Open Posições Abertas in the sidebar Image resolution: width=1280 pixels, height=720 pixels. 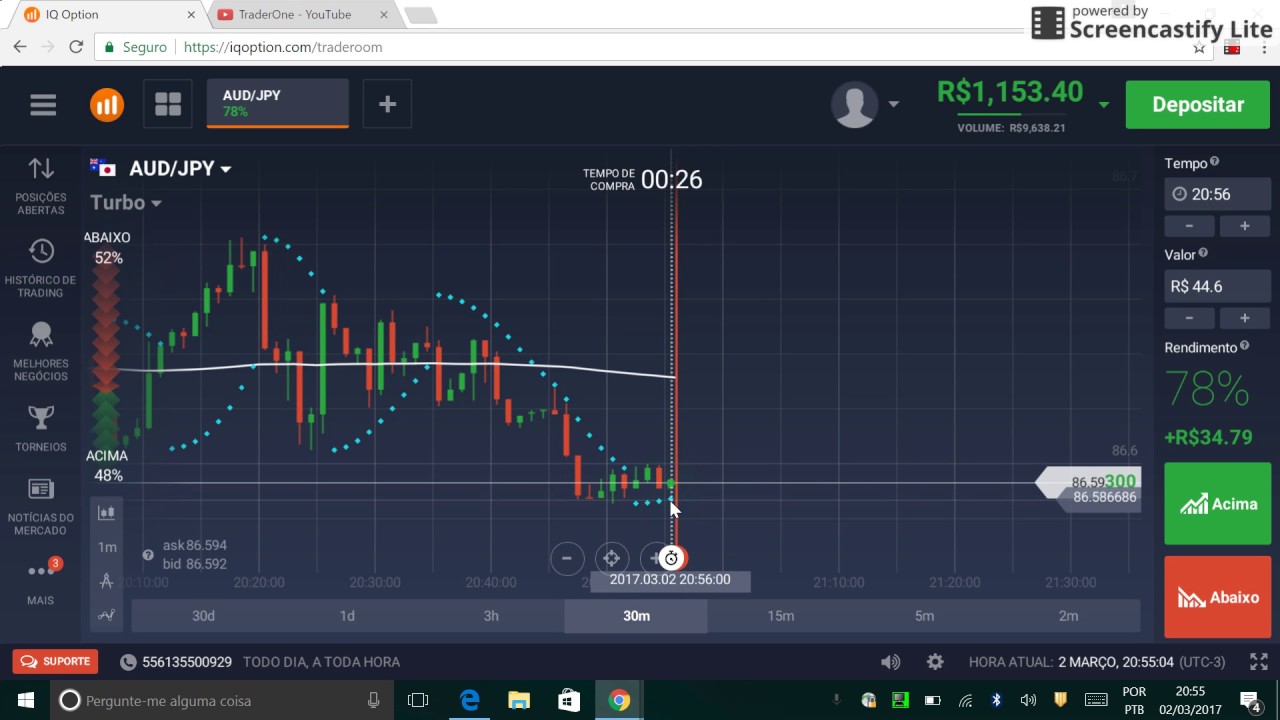click(x=41, y=186)
